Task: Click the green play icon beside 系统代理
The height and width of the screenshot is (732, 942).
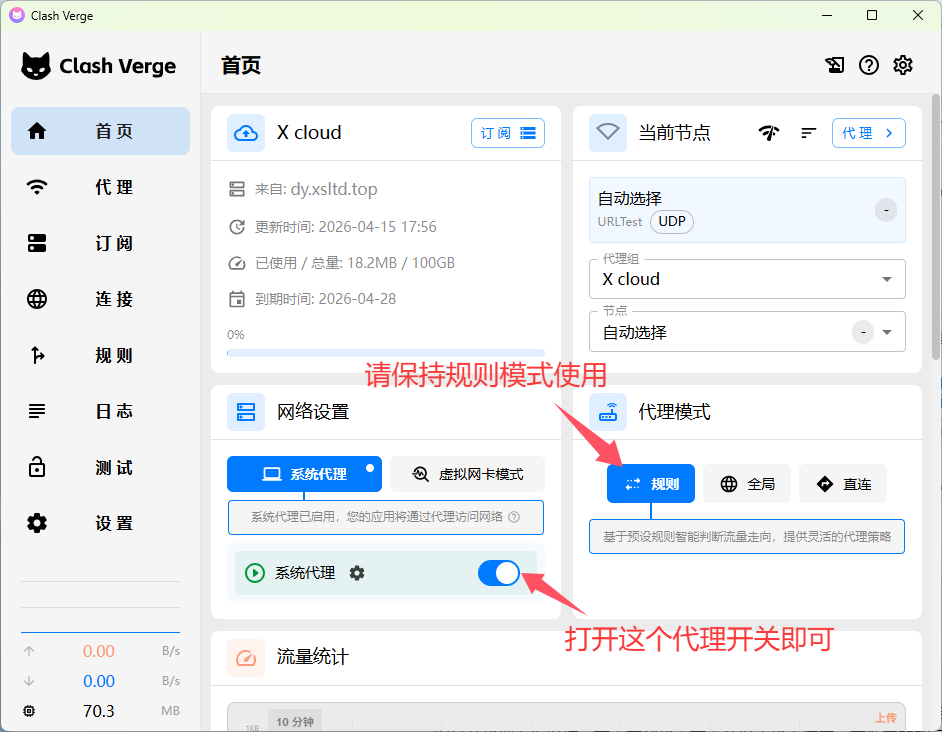Action: coord(255,573)
